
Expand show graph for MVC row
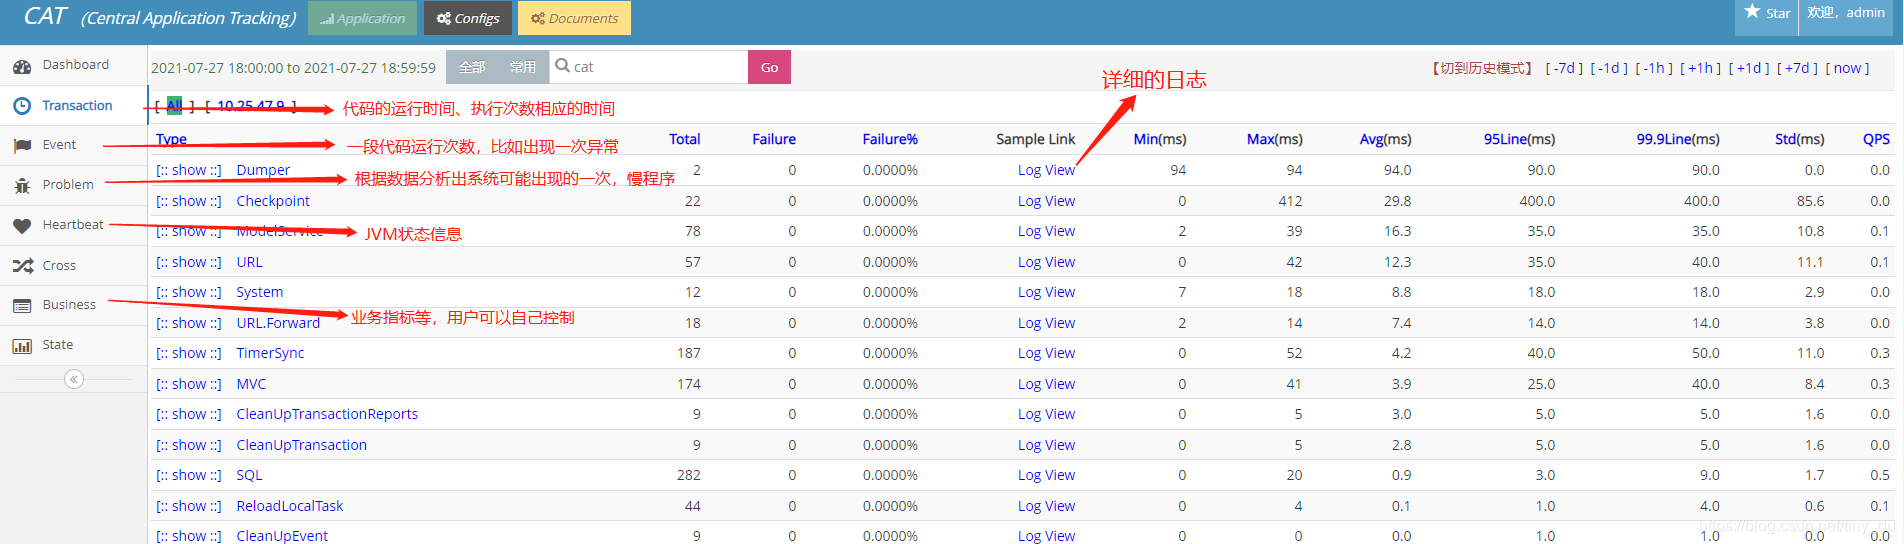coord(189,384)
